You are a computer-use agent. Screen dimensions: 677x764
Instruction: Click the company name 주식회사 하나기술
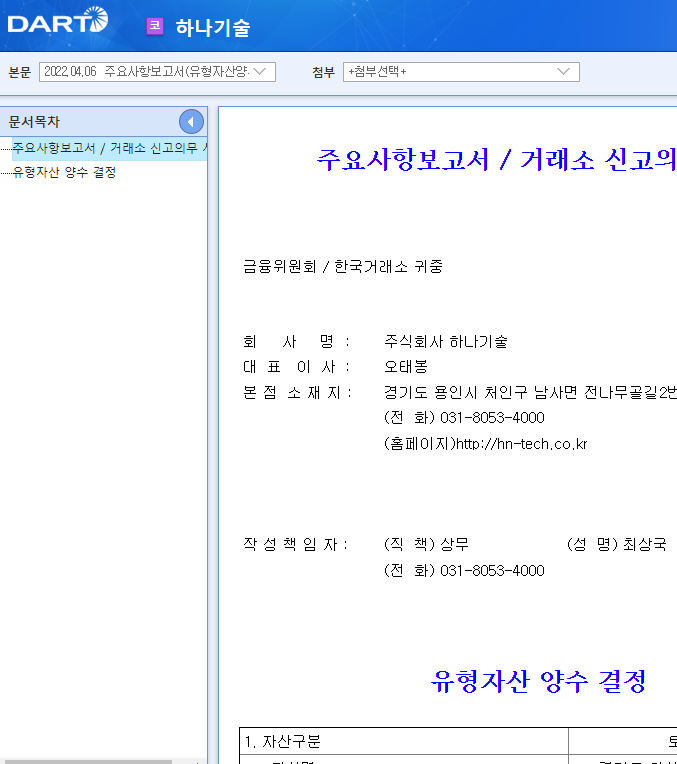(x=445, y=342)
